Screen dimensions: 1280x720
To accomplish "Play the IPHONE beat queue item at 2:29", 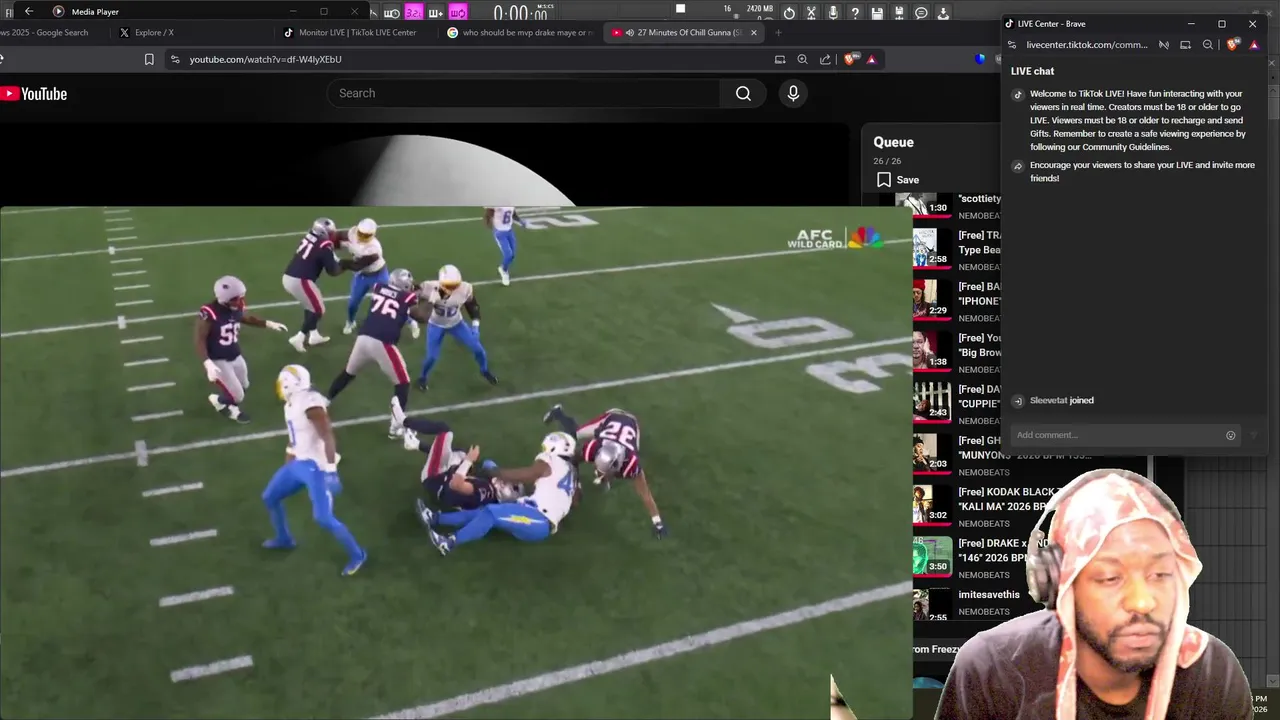I will click(x=957, y=299).
